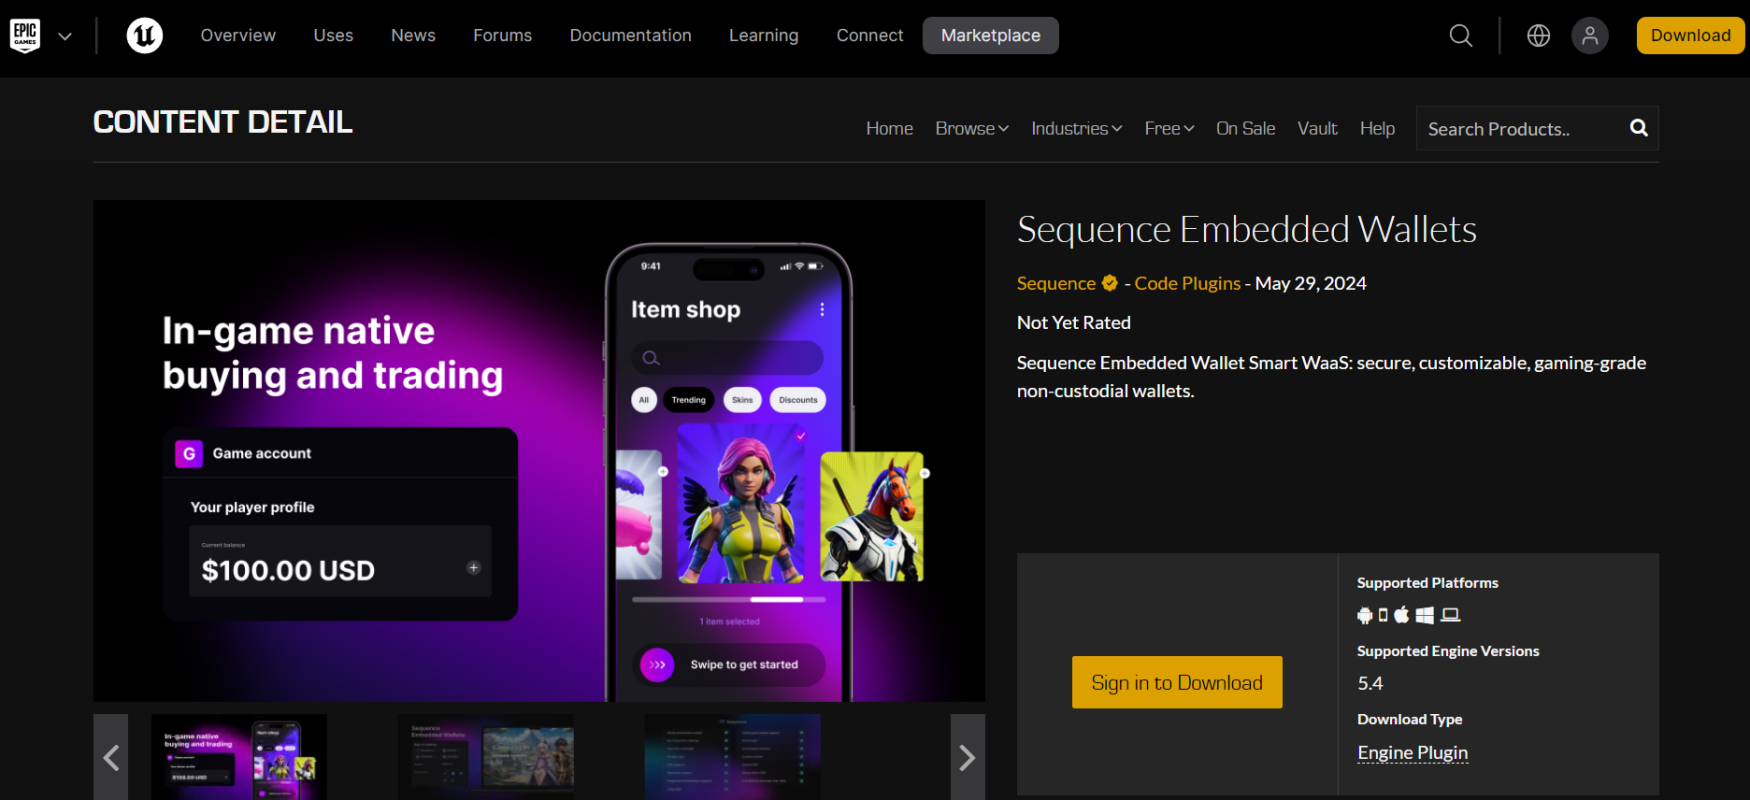Click the Windows platform icon

pos(1425,615)
